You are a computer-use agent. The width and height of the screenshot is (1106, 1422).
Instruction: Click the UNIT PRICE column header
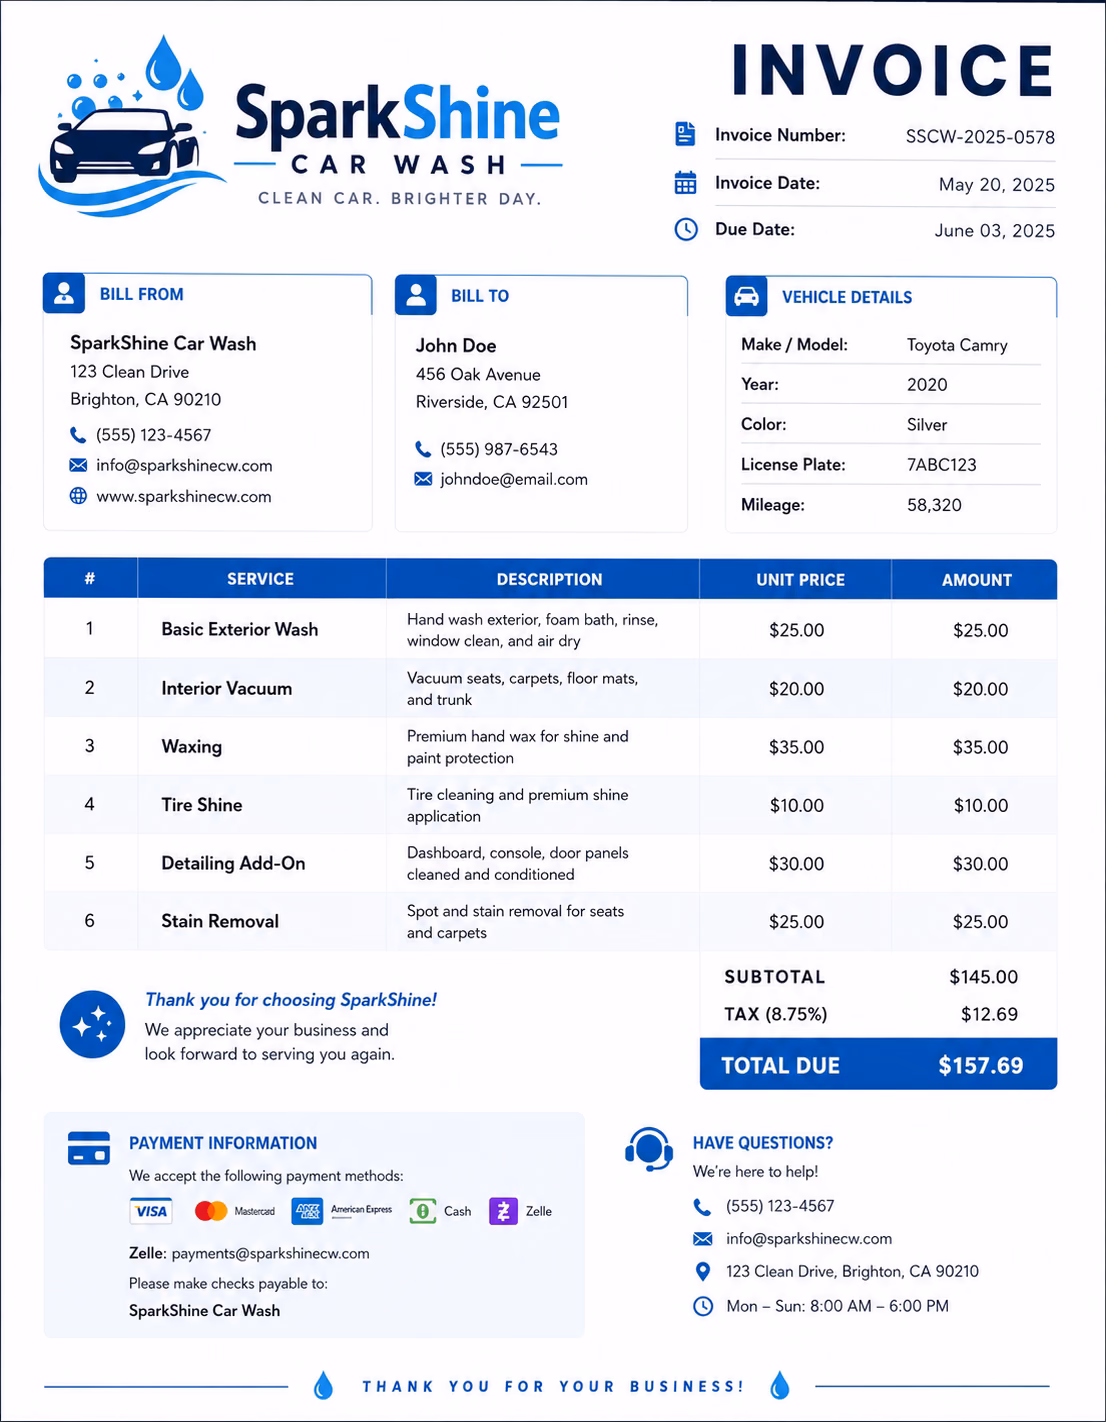tap(800, 580)
